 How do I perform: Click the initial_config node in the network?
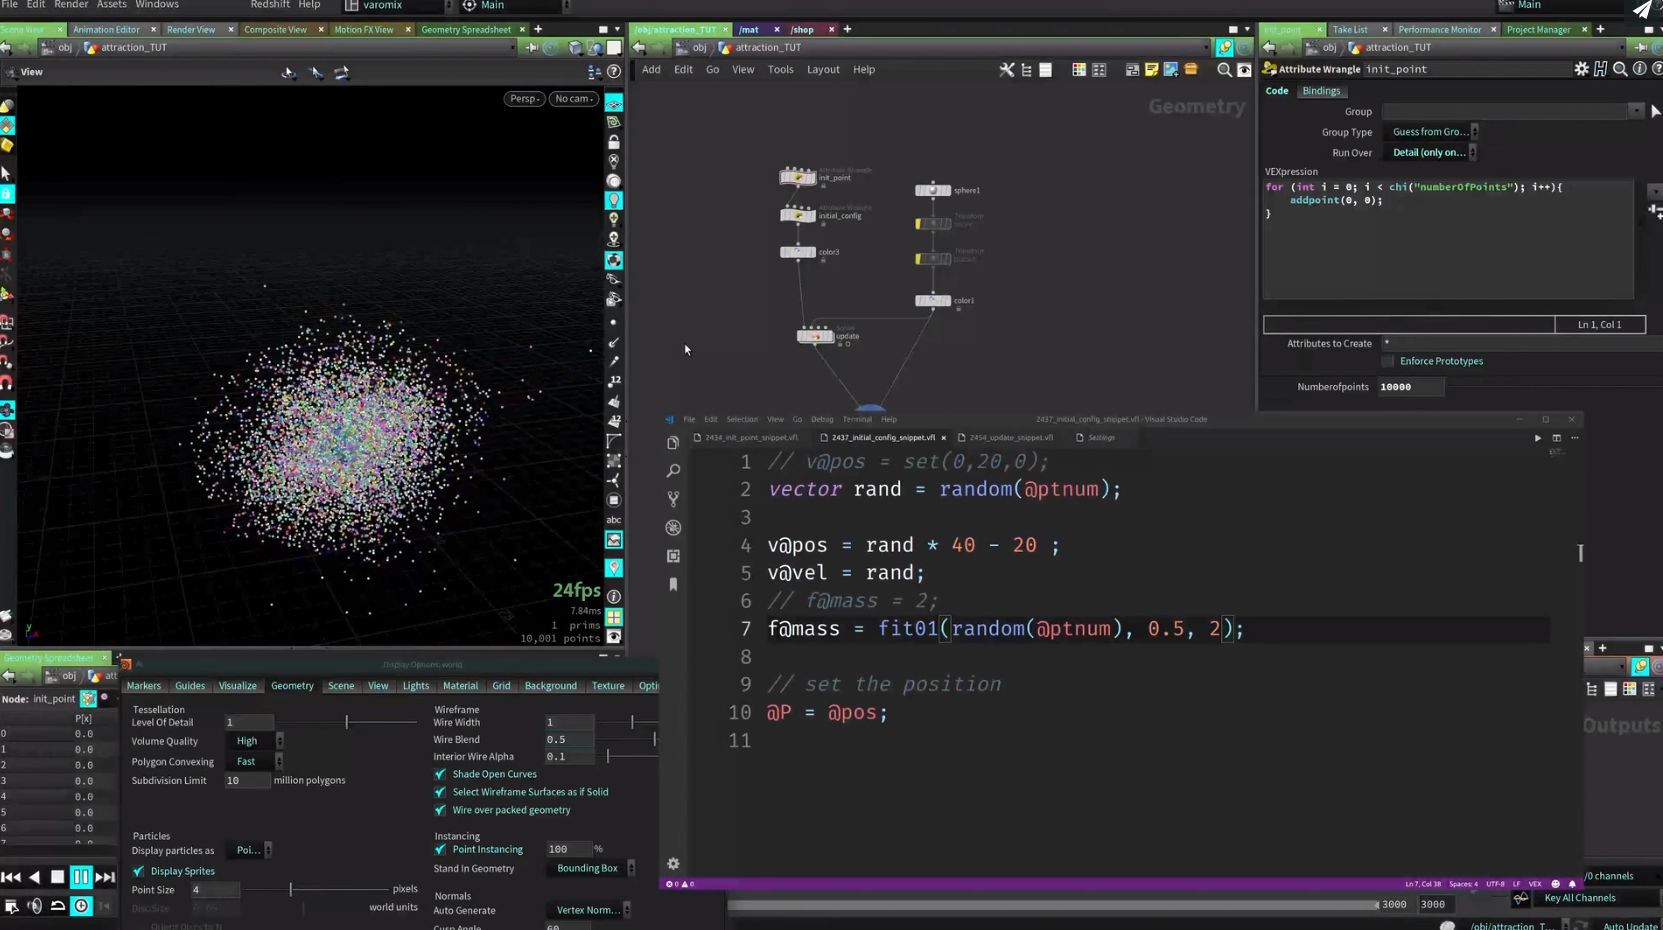798,215
